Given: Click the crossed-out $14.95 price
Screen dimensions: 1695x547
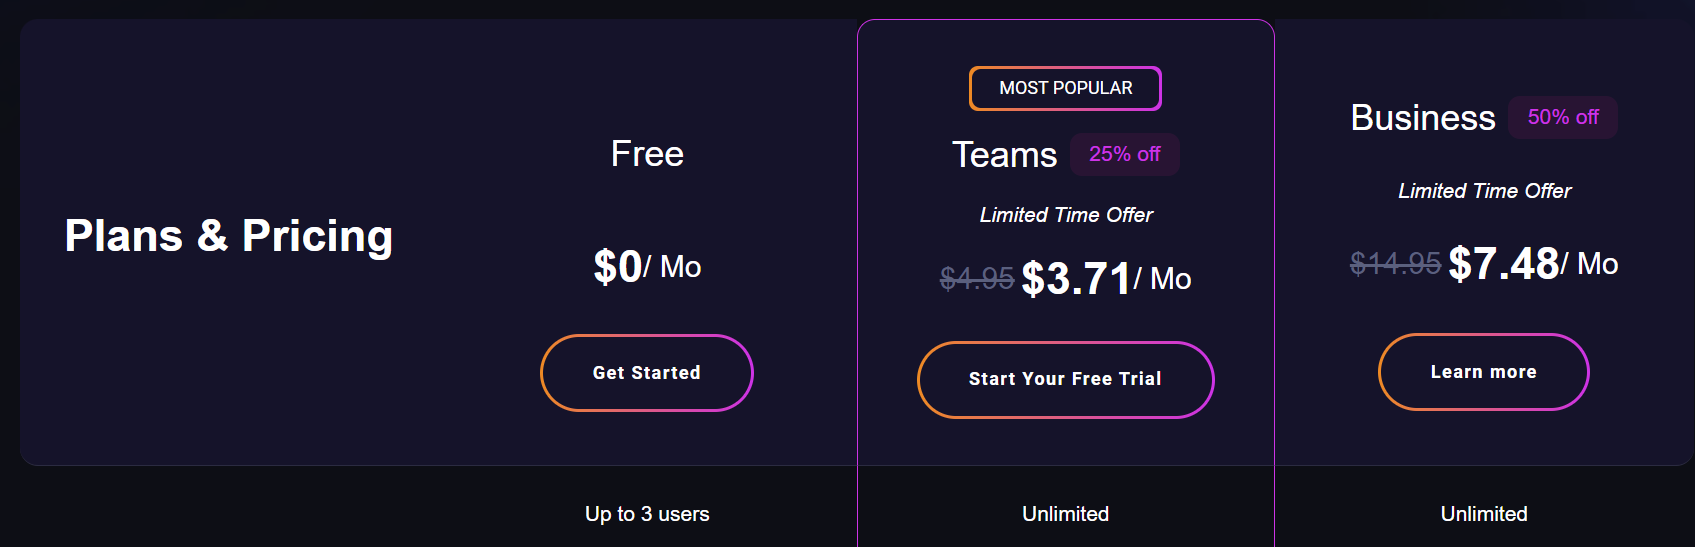Looking at the screenshot, I should click(1395, 263).
